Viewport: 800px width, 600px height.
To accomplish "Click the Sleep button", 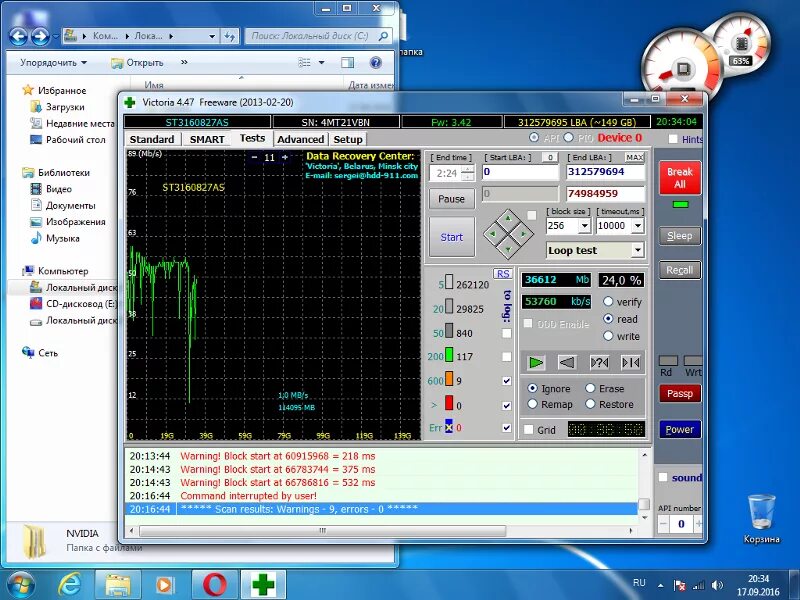I will click(x=680, y=236).
